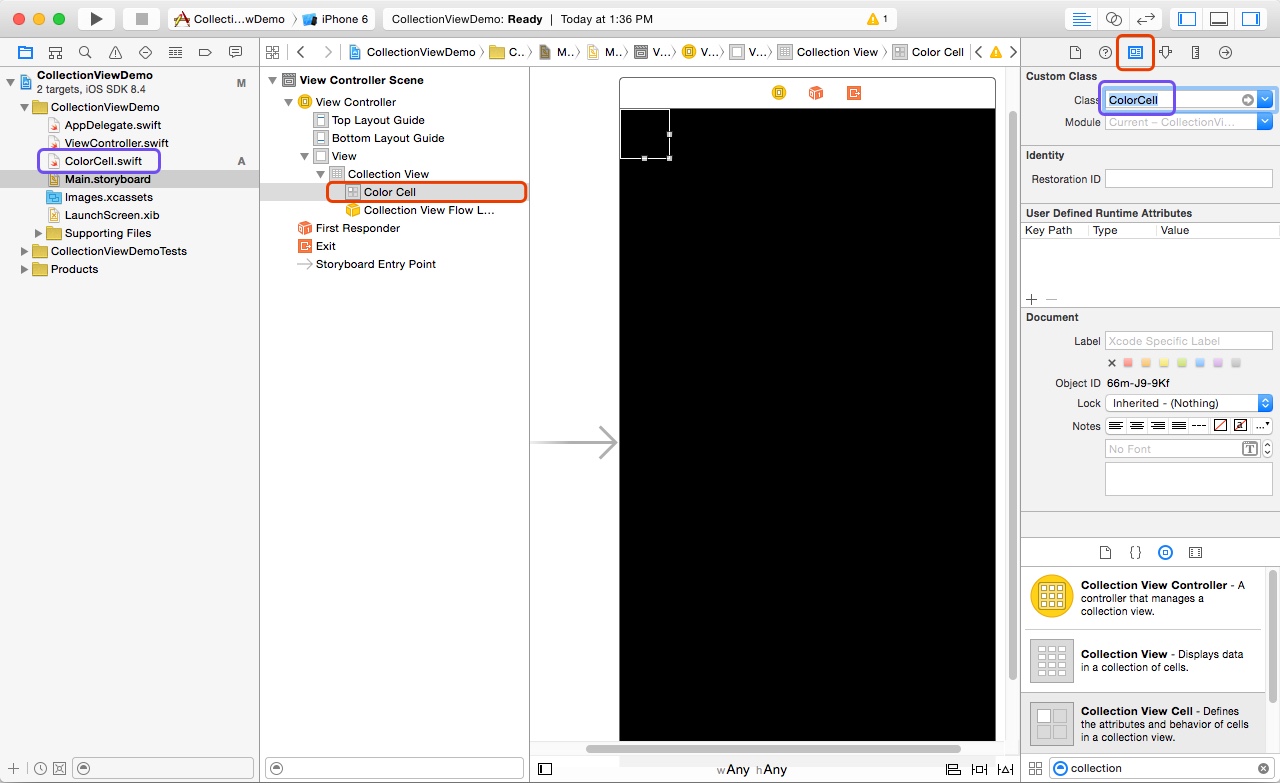
Task: Select the Collection View Controller library object
Action: point(1144,597)
